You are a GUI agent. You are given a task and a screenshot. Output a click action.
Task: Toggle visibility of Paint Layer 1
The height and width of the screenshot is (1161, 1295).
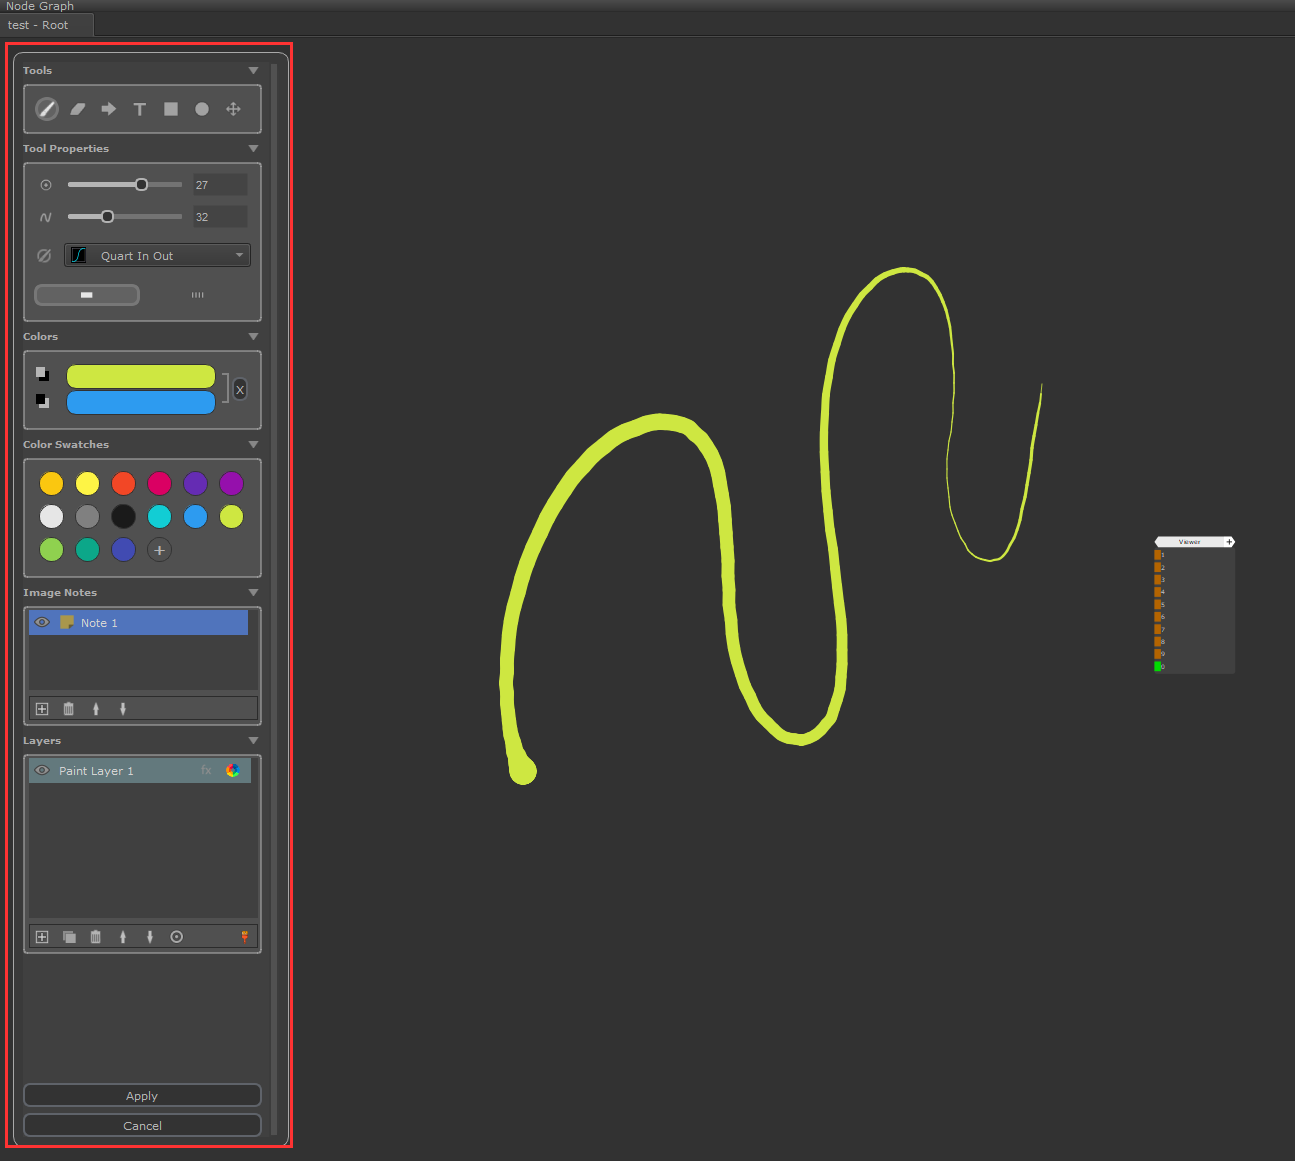[42, 770]
